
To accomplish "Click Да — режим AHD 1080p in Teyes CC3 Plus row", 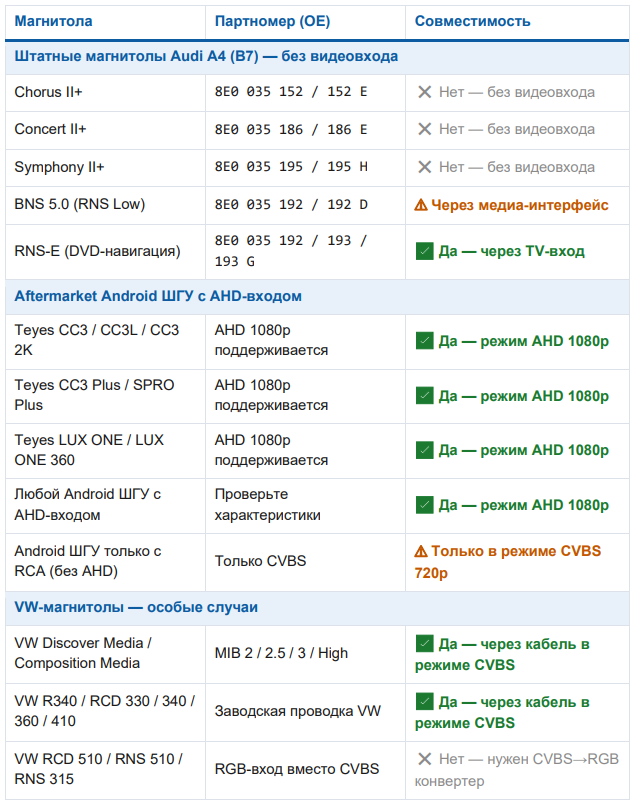I will pyautogui.click(x=524, y=396).
